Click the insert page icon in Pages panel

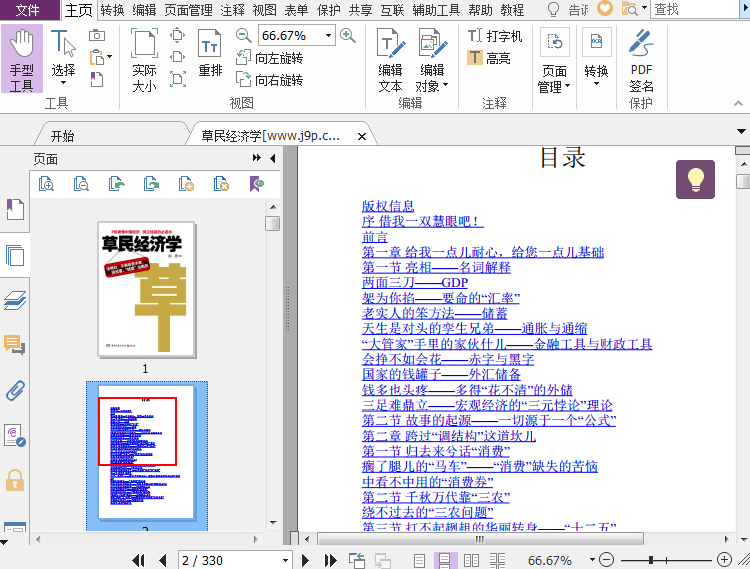click(186, 184)
